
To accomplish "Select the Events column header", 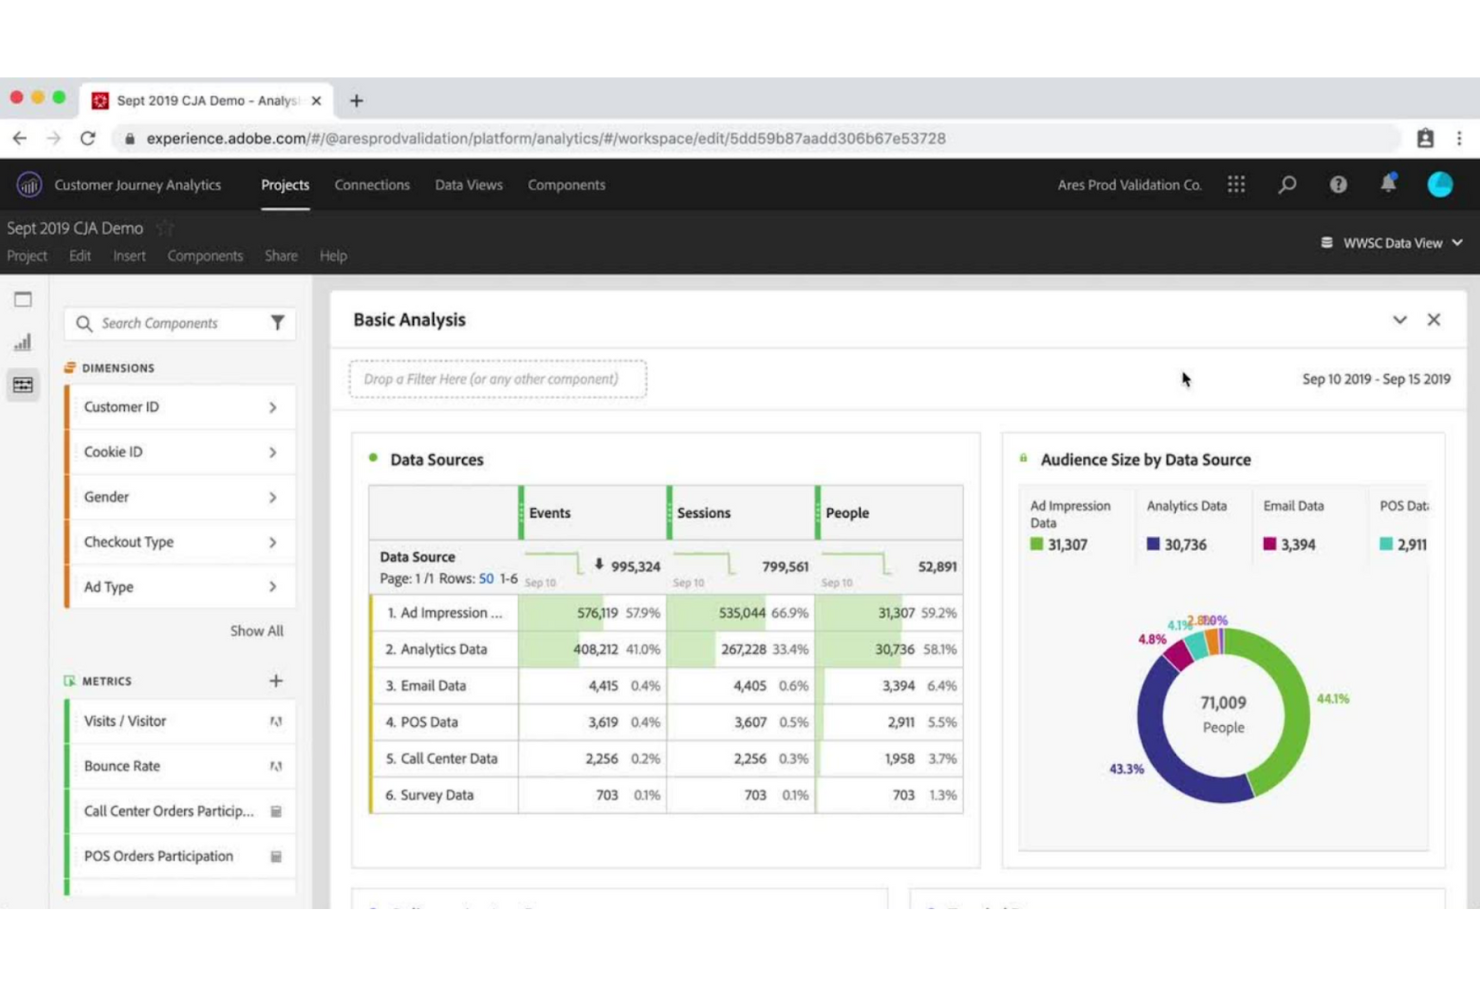I will 593,513.
